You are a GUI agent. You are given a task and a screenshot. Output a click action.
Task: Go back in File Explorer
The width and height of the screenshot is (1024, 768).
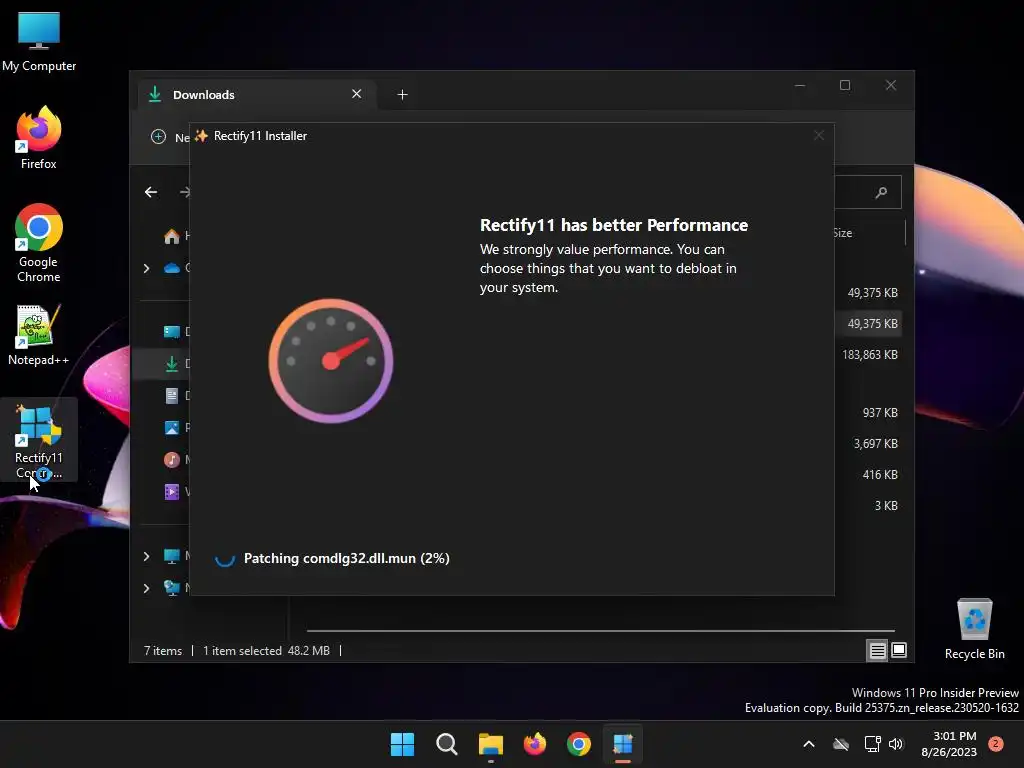pos(151,192)
